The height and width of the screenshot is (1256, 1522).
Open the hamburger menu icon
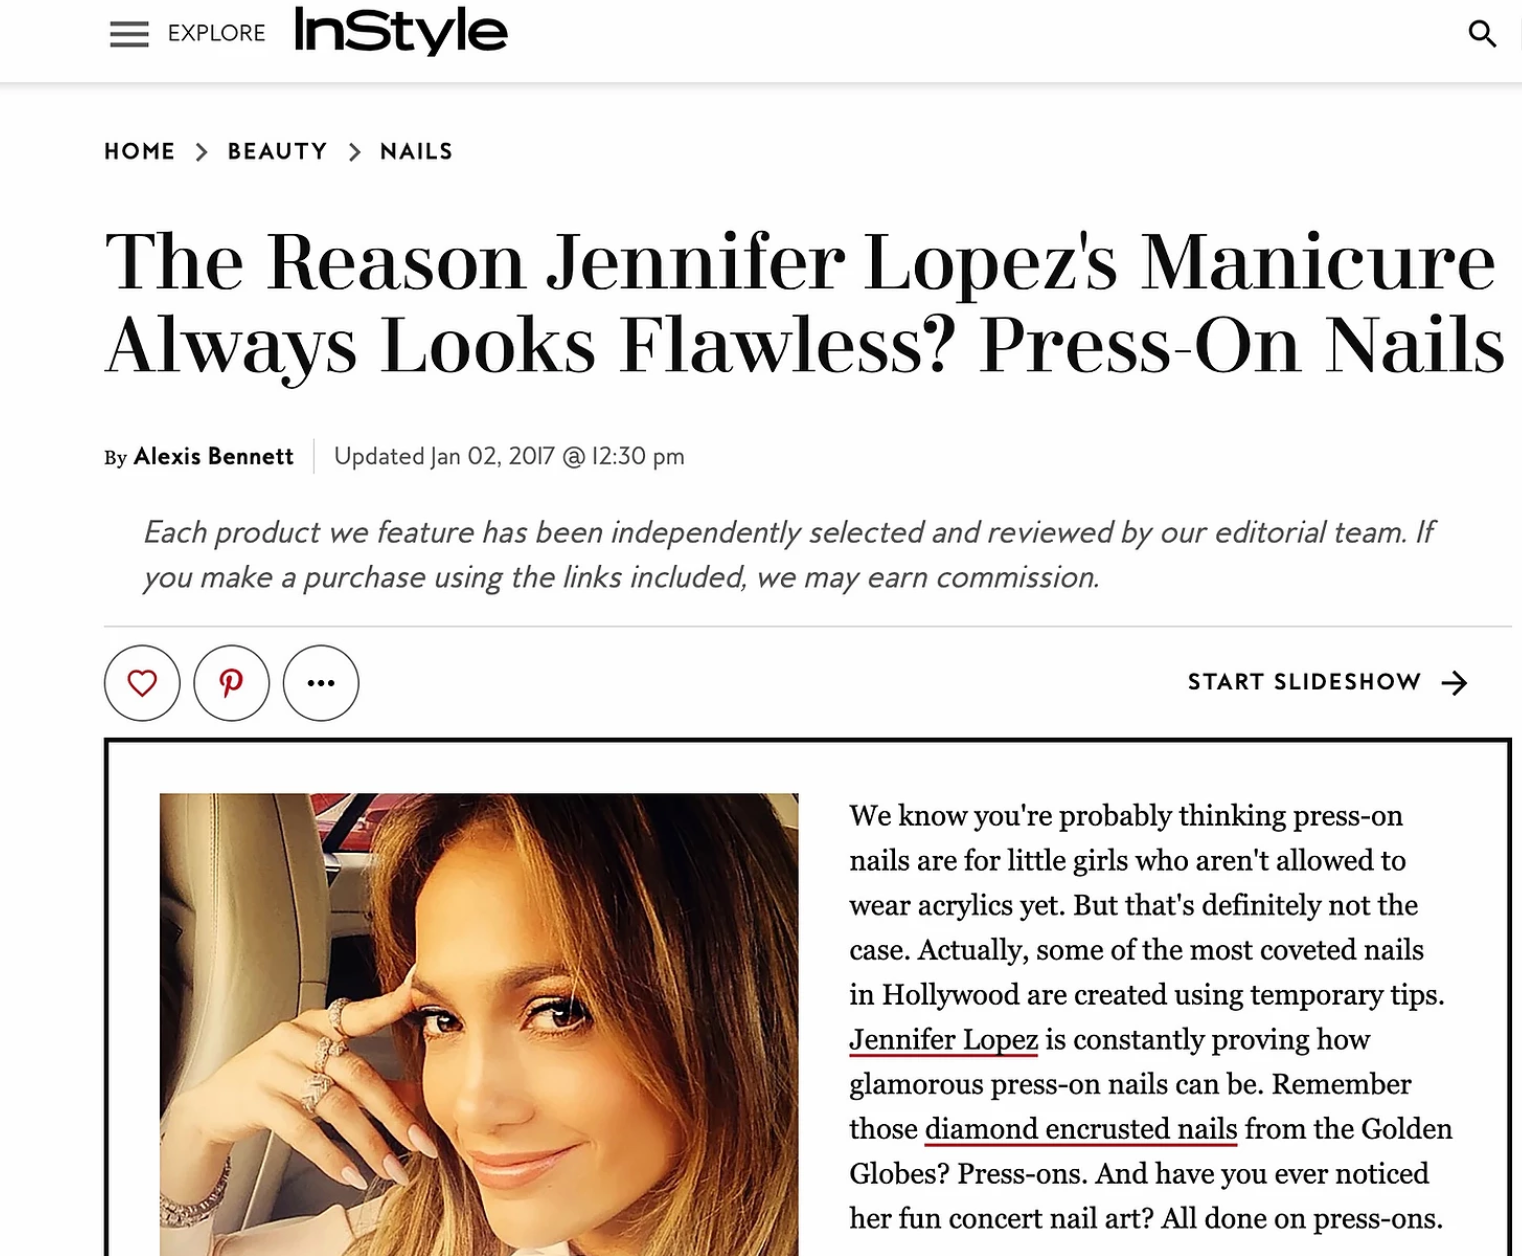129,34
